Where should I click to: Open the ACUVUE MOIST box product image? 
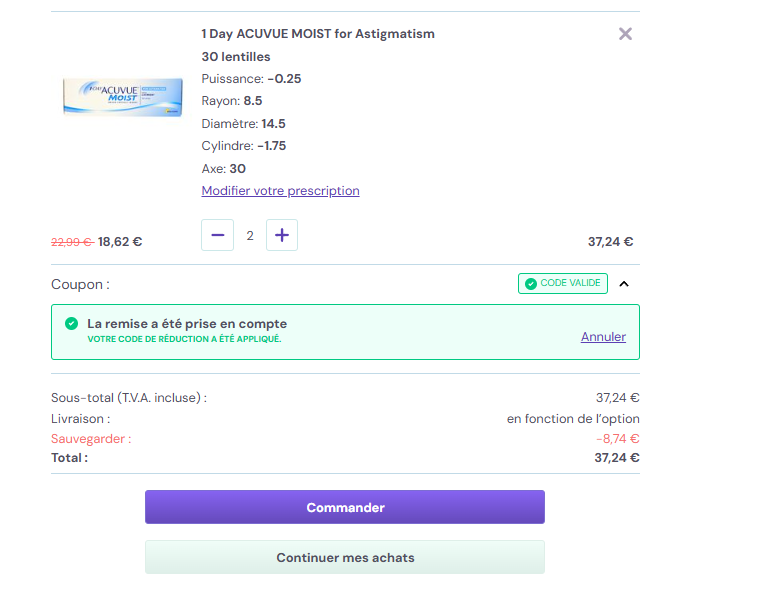122,97
